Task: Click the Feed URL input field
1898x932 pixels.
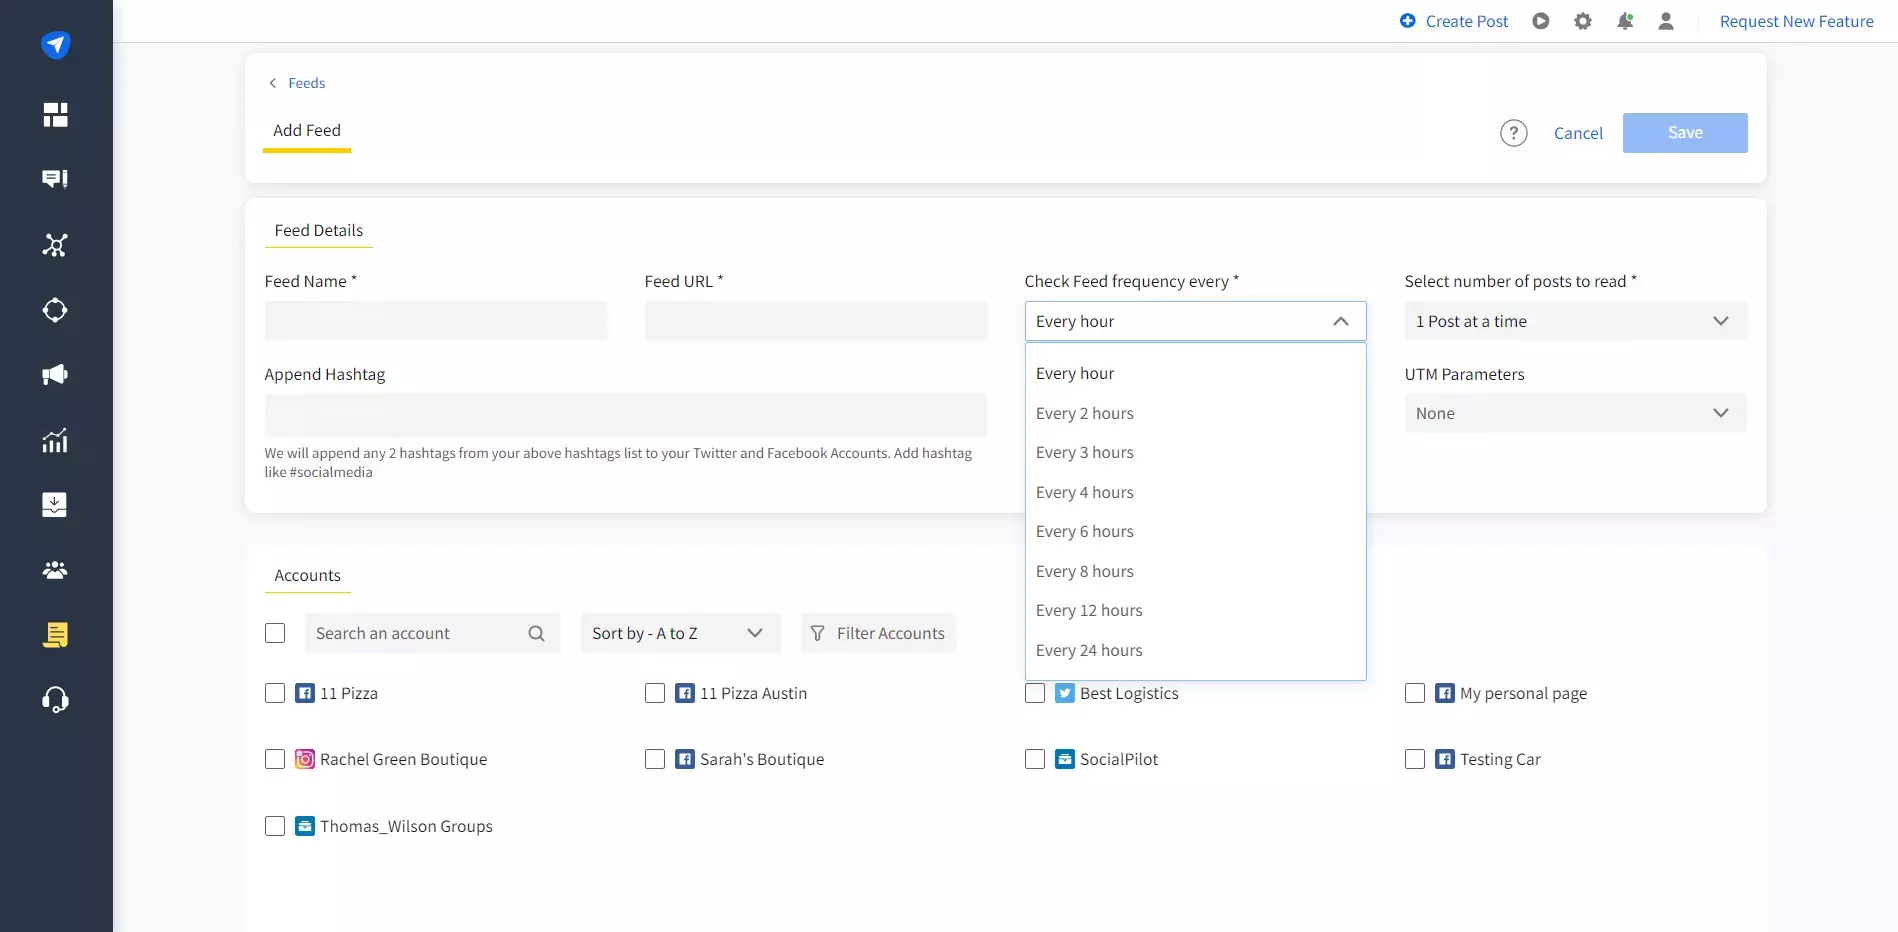Action: pyautogui.click(x=816, y=321)
